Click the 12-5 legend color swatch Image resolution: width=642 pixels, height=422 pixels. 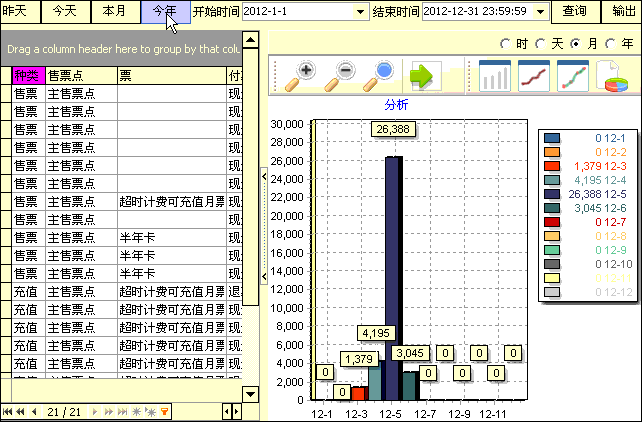552,194
